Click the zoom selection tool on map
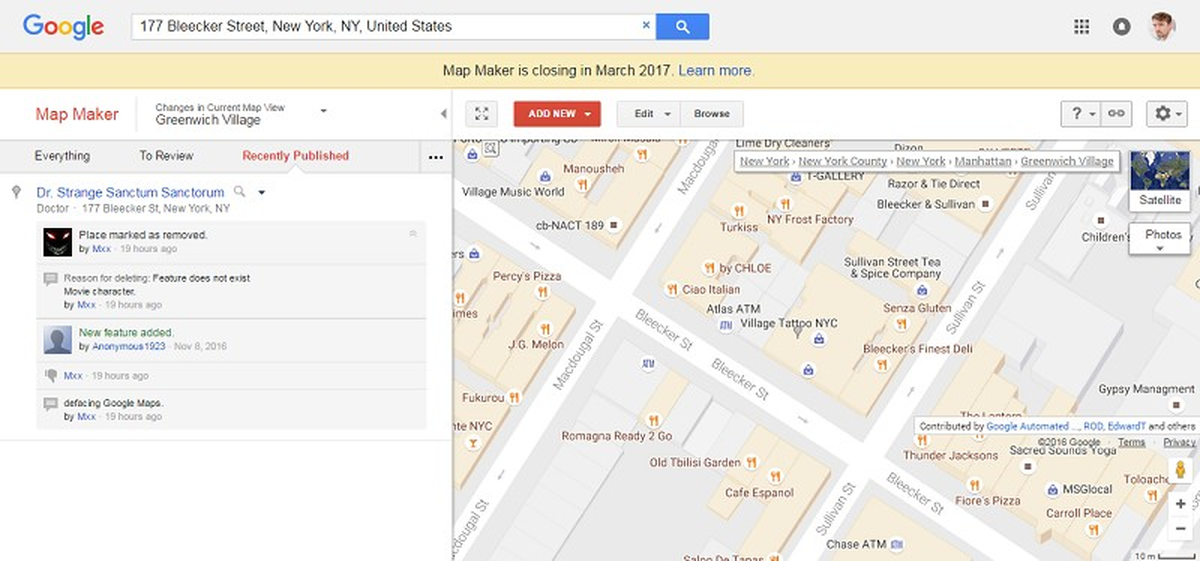 [x=490, y=149]
